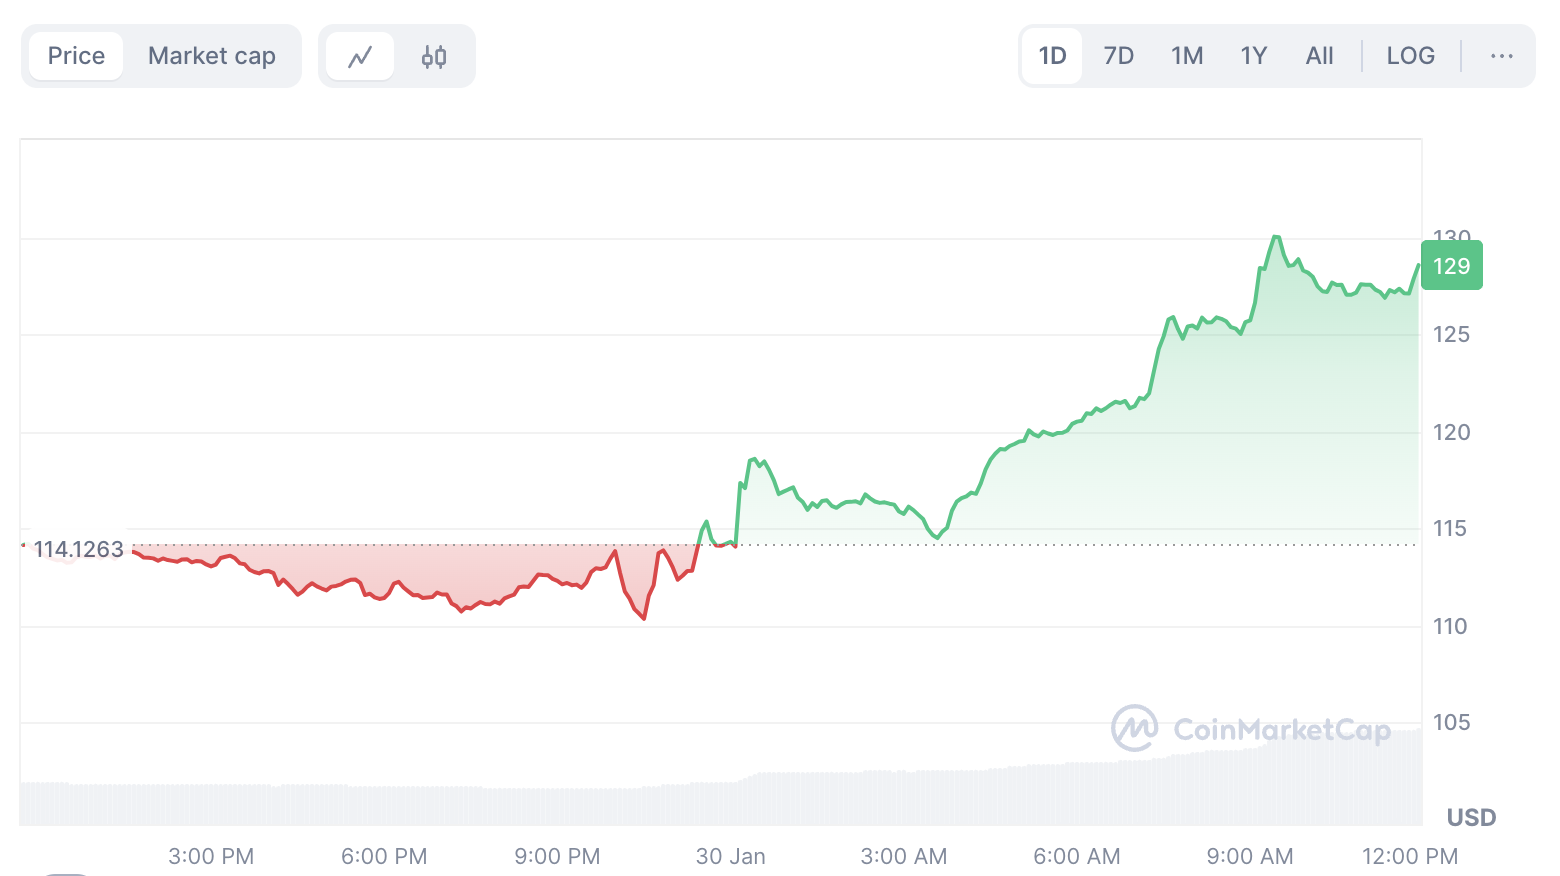Screen dimensions: 1560x876
Task: Toggle LOG scale on the chart
Action: pos(1410,56)
